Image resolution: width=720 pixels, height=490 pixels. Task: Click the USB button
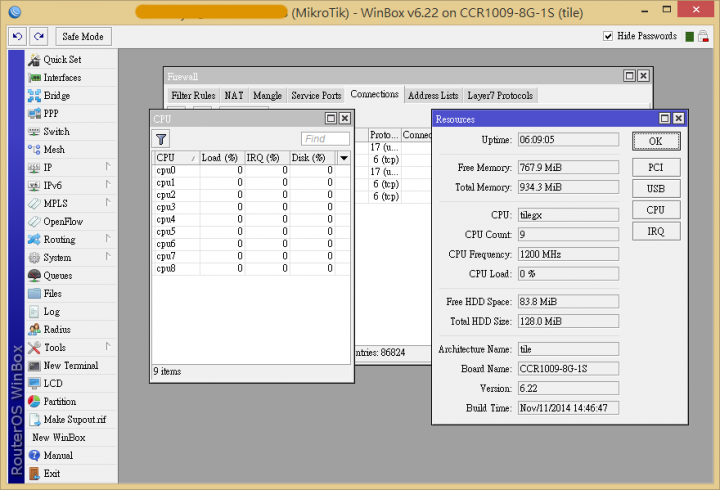[656, 189]
